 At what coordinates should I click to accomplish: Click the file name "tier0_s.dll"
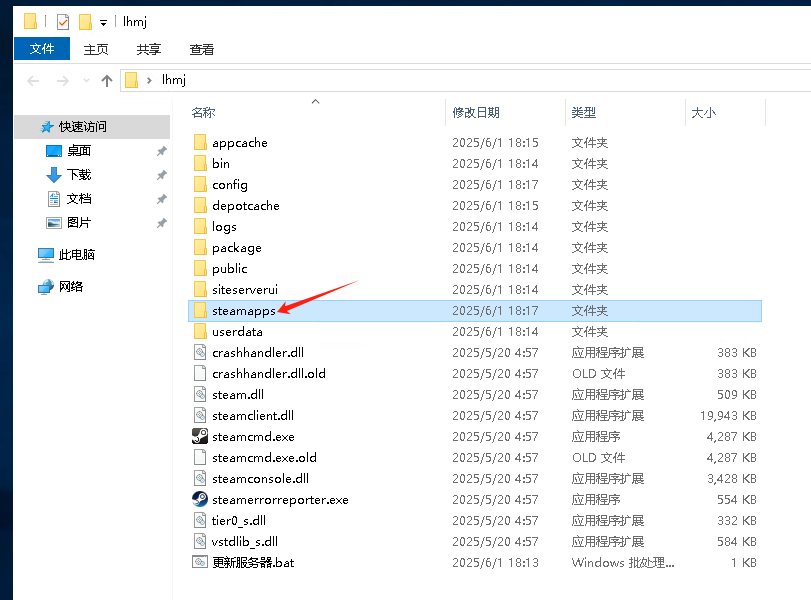click(x=239, y=520)
